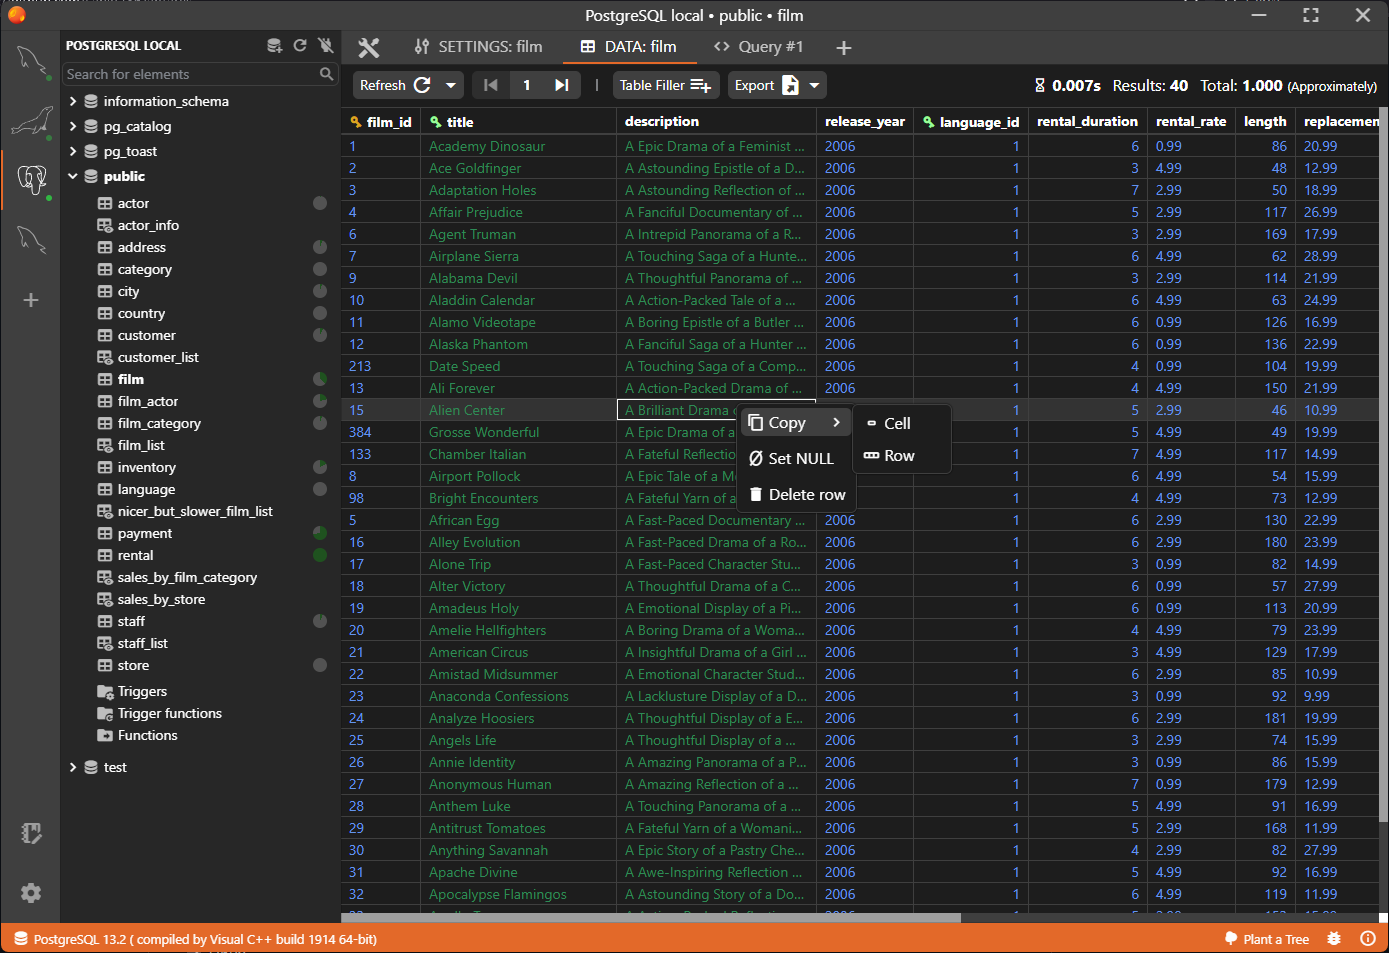
Task: Click the bottom dolphin connection icon in sidebar
Action: click(31, 239)
